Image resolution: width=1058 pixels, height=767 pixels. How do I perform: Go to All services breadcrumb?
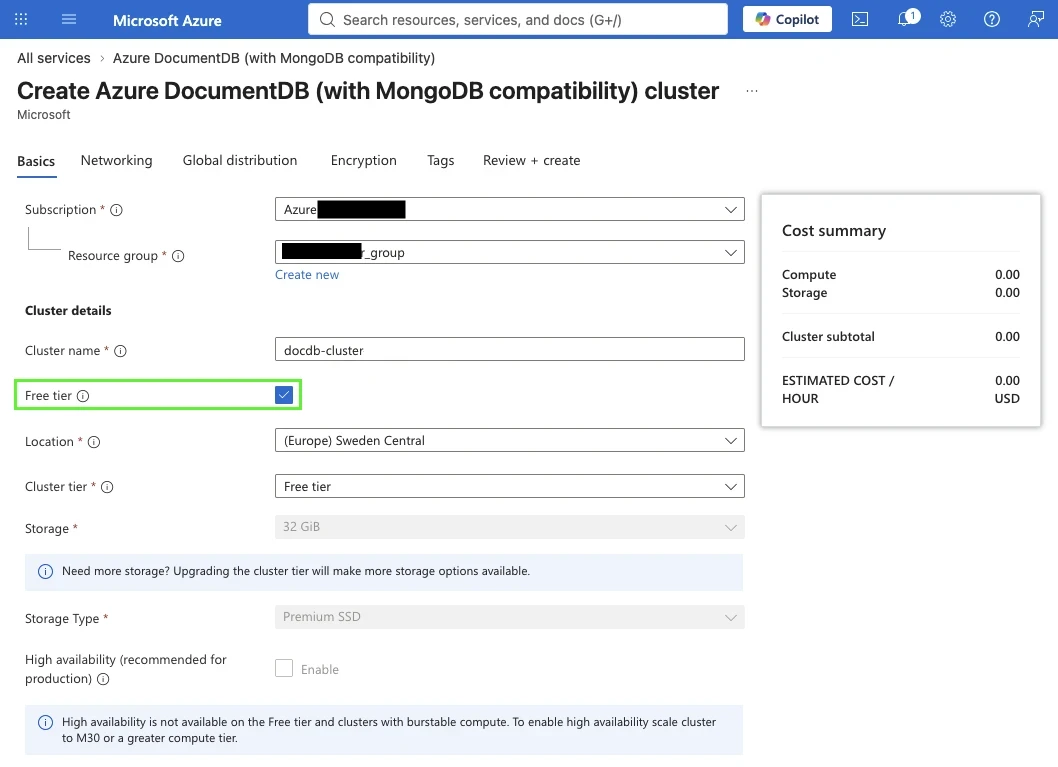(x=53, y=58)
